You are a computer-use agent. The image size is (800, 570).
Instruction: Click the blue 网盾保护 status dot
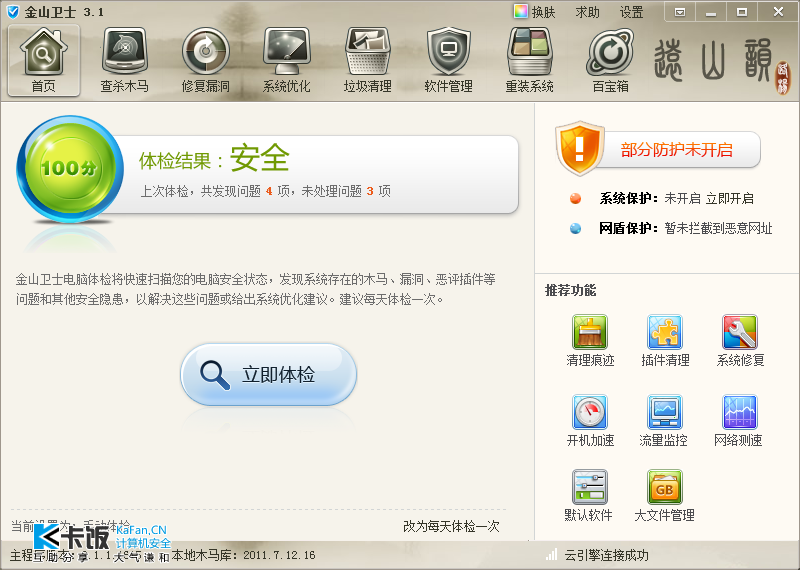[x=576, y=228]
